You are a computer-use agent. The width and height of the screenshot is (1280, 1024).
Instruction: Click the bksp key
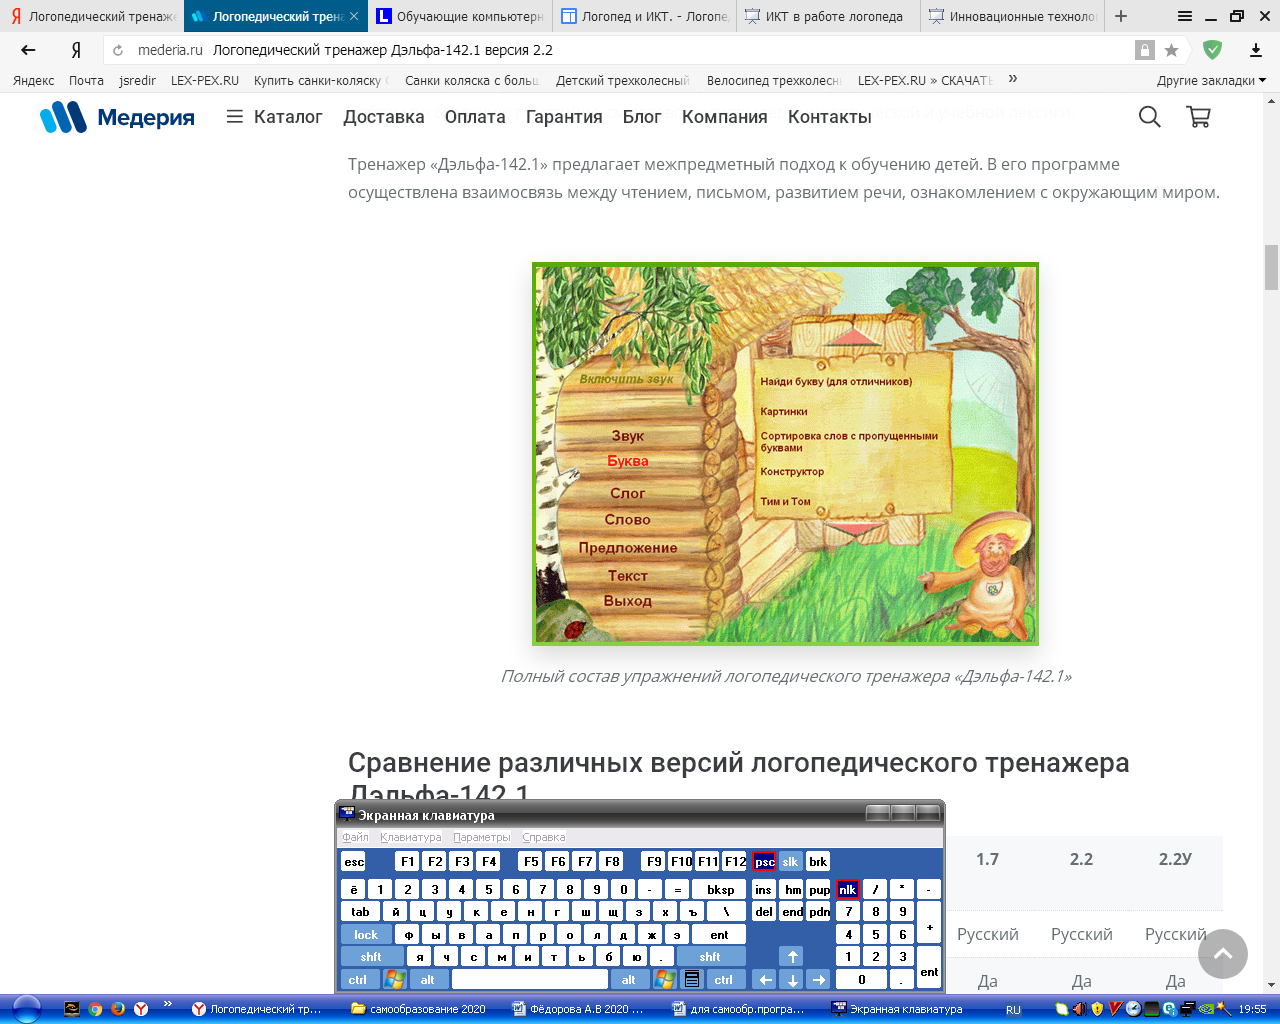720,889
